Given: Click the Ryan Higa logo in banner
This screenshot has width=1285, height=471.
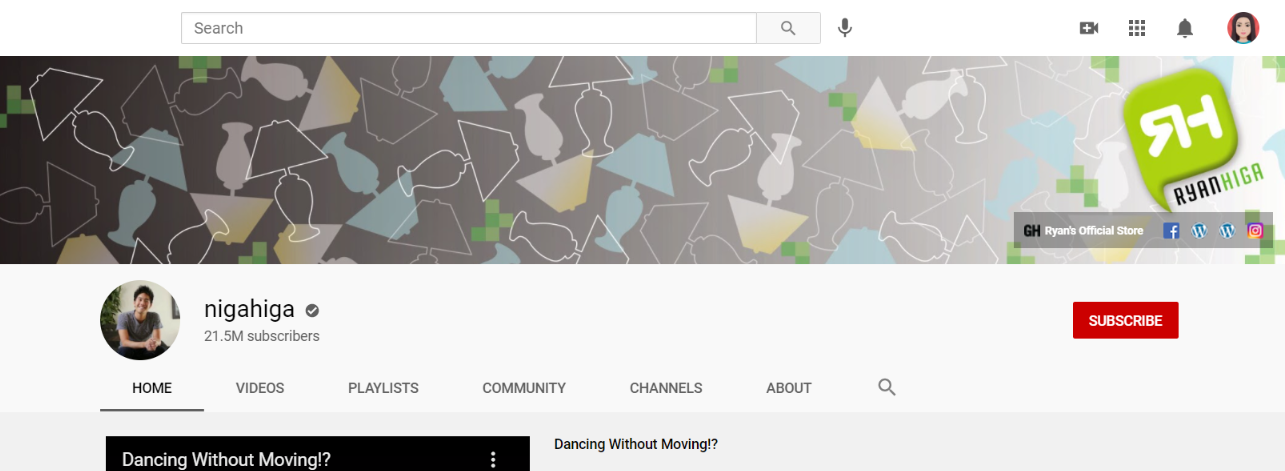Looking at the screenshot, I should point(1192,140).
